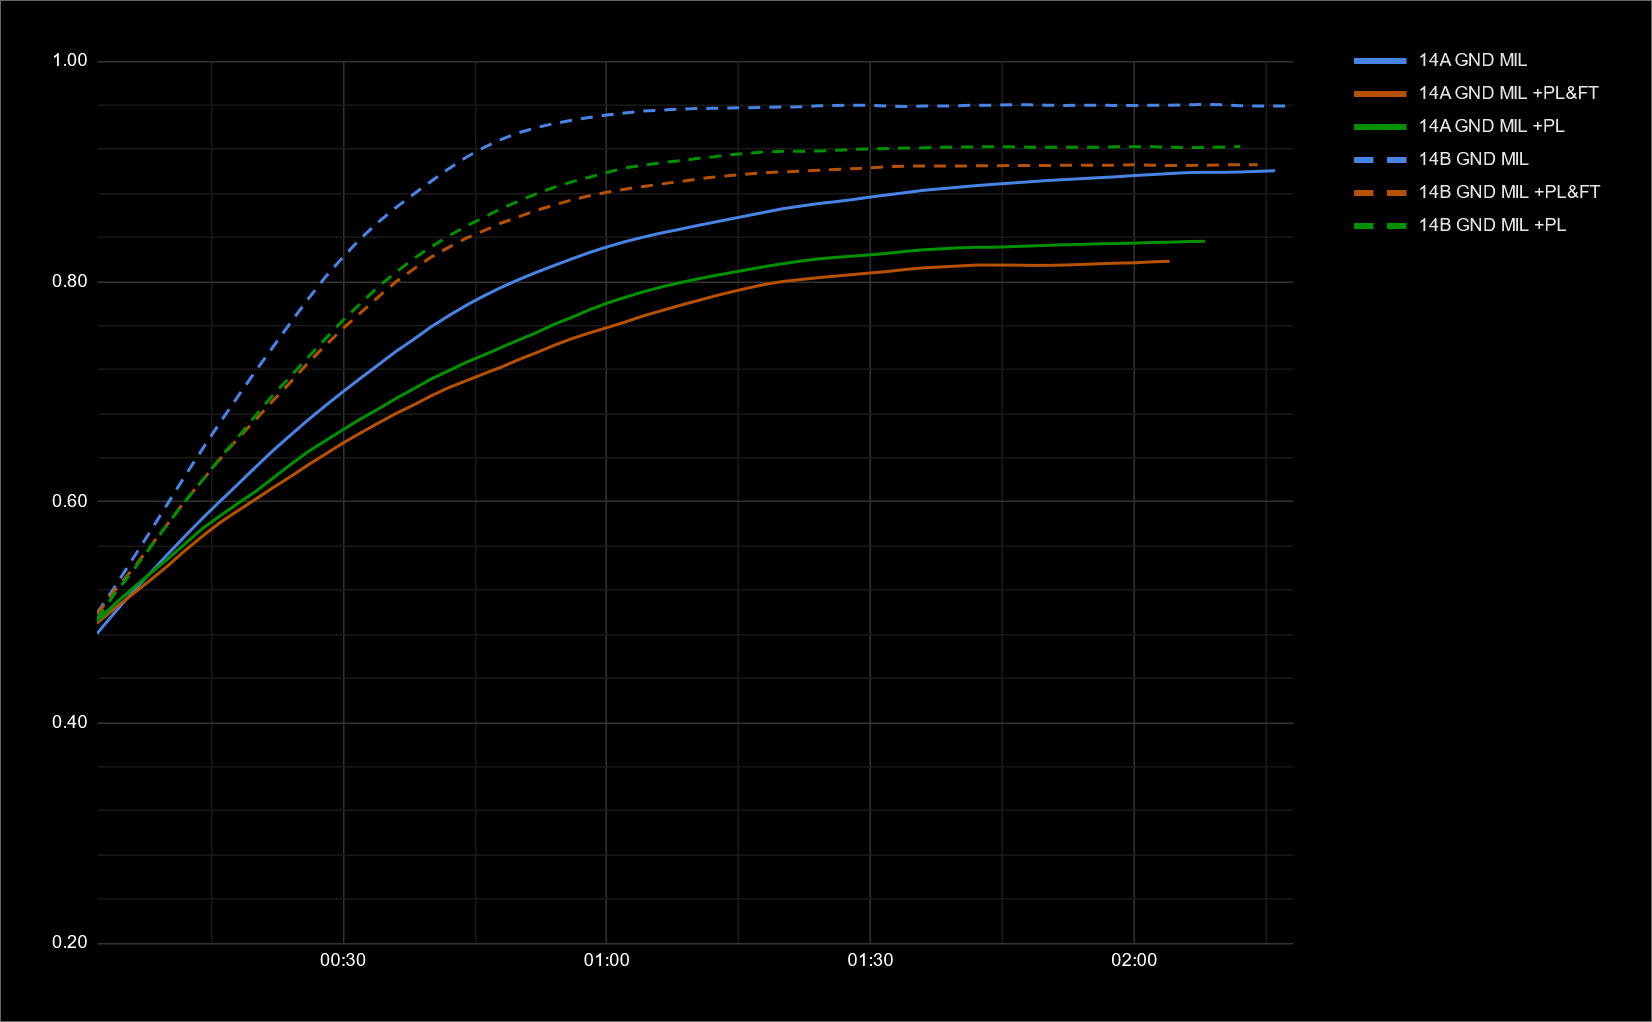Select dashed orange swatch for 14B +PL&FT
This screenshot has width=1652, height=1022.
[x=1380, y=193]
